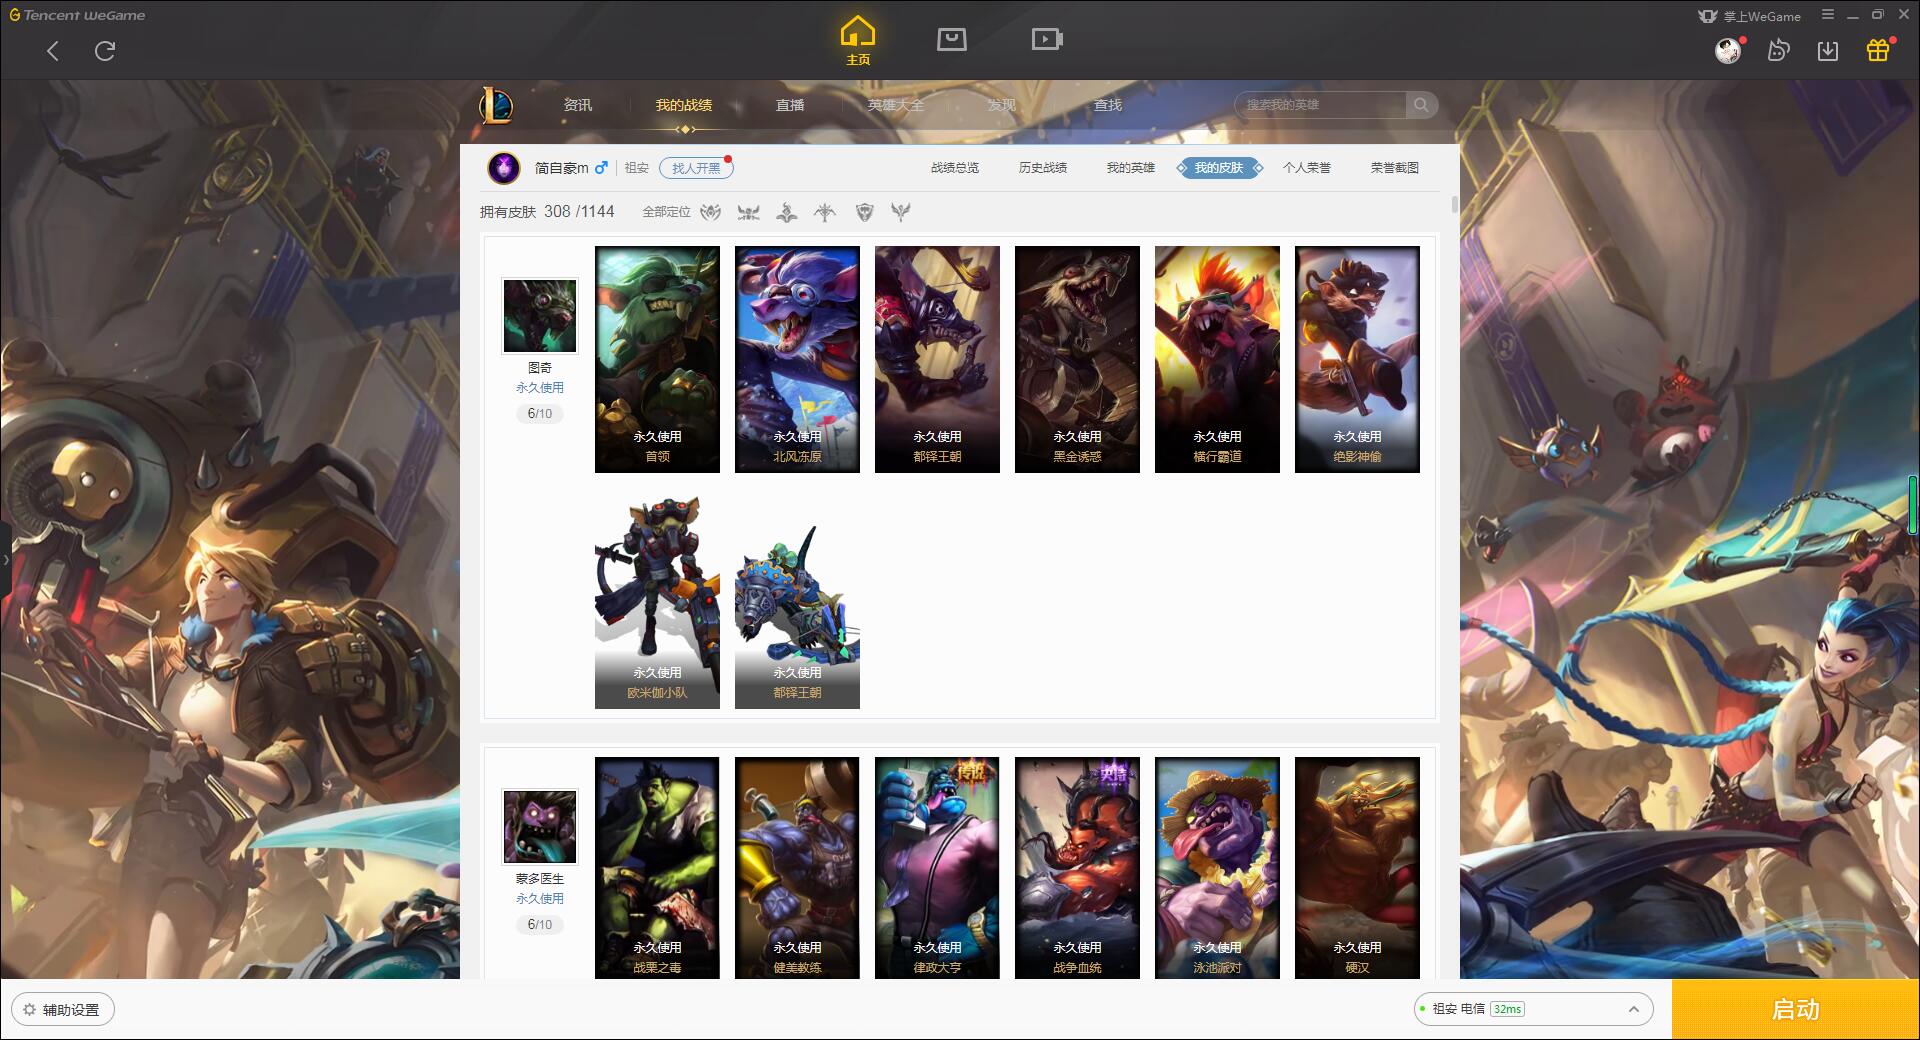Click the 拥有皮肤 308 /1144 count
This screenshot has height=1040, width=1920.
[x=547, y=212]
